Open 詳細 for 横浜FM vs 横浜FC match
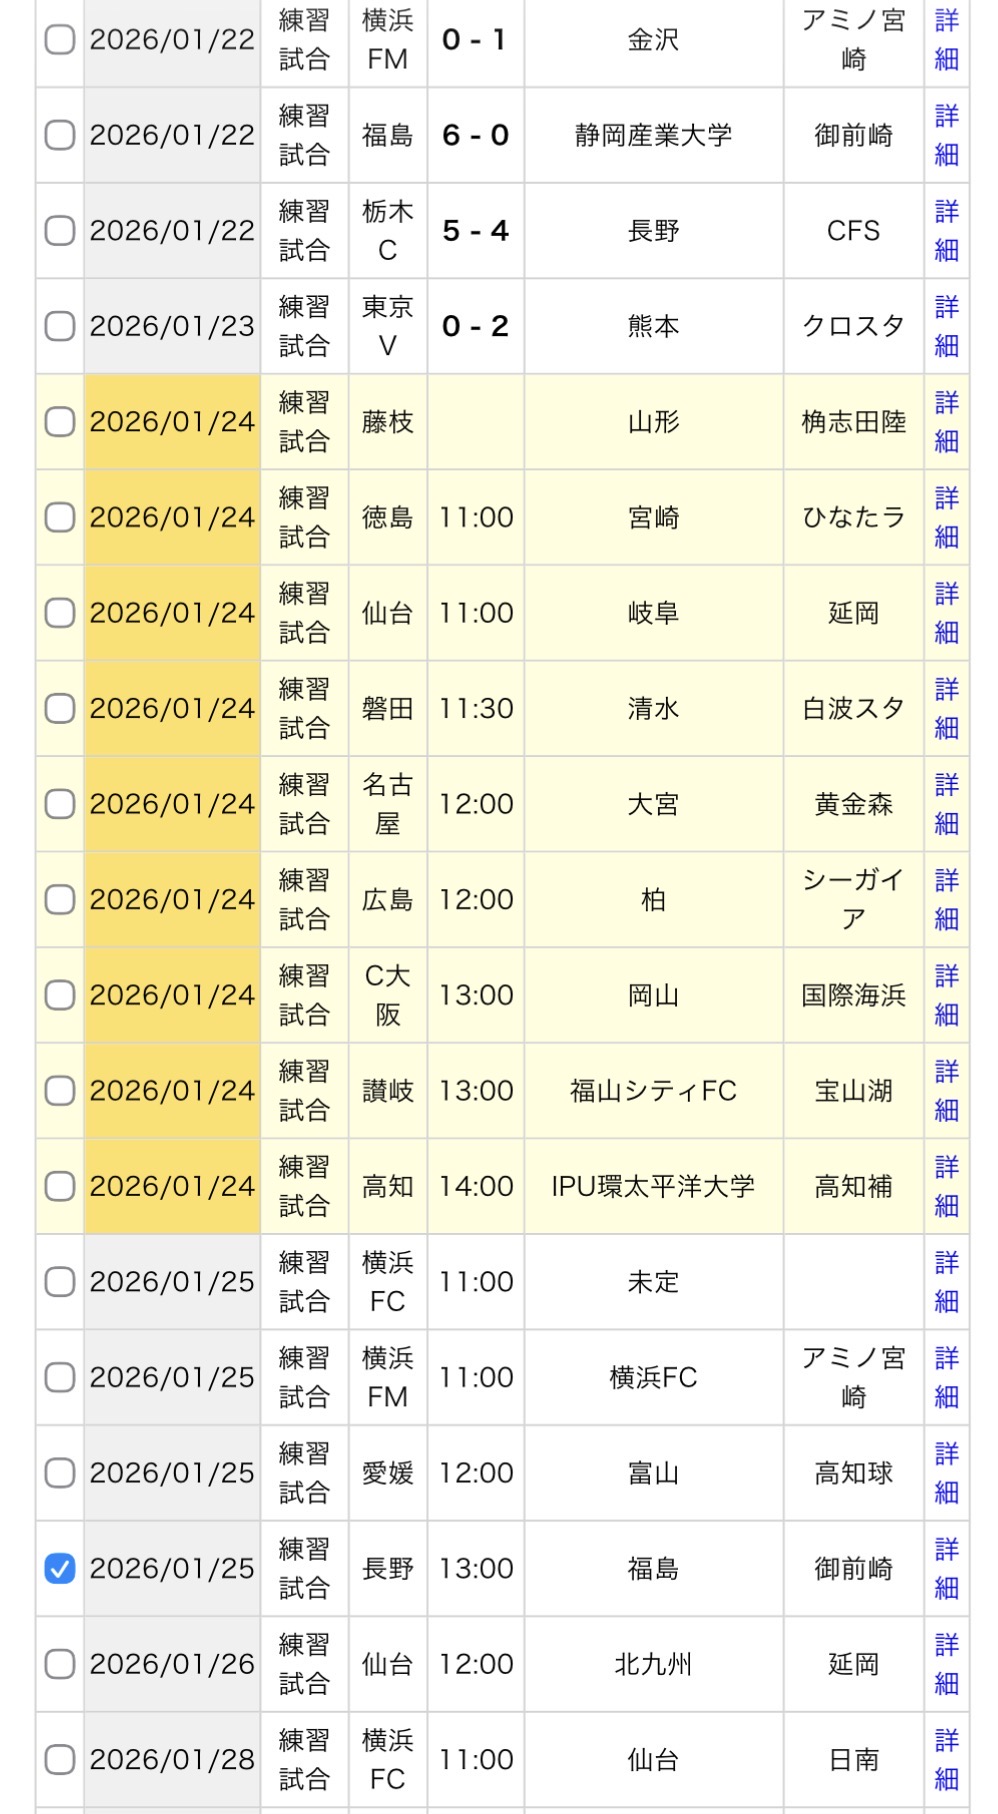The image size is (998, 1814). 946,1377
